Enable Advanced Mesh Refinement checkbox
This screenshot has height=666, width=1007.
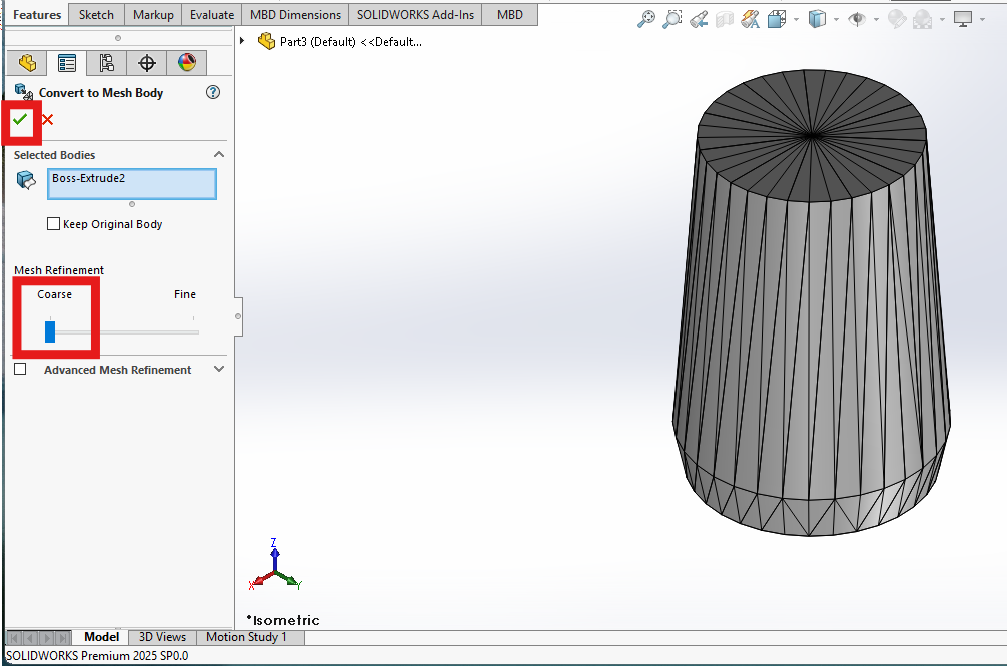(x=21, y=369)
